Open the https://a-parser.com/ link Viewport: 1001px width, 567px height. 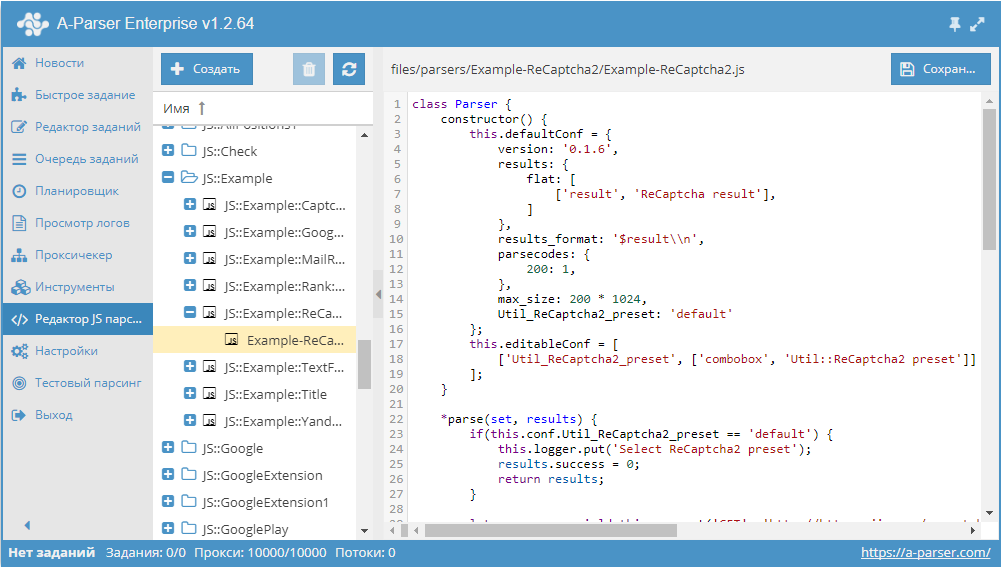[x=925, y=552]
